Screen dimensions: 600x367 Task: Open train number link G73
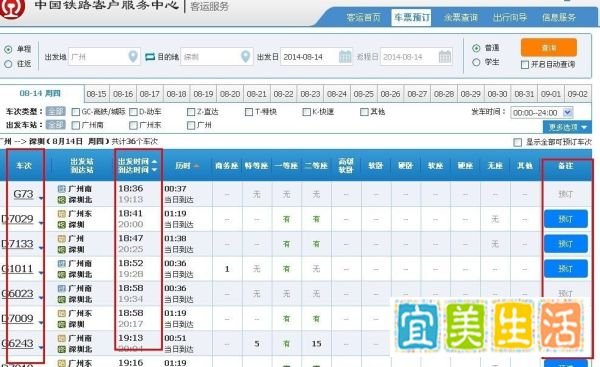(23, 194)
